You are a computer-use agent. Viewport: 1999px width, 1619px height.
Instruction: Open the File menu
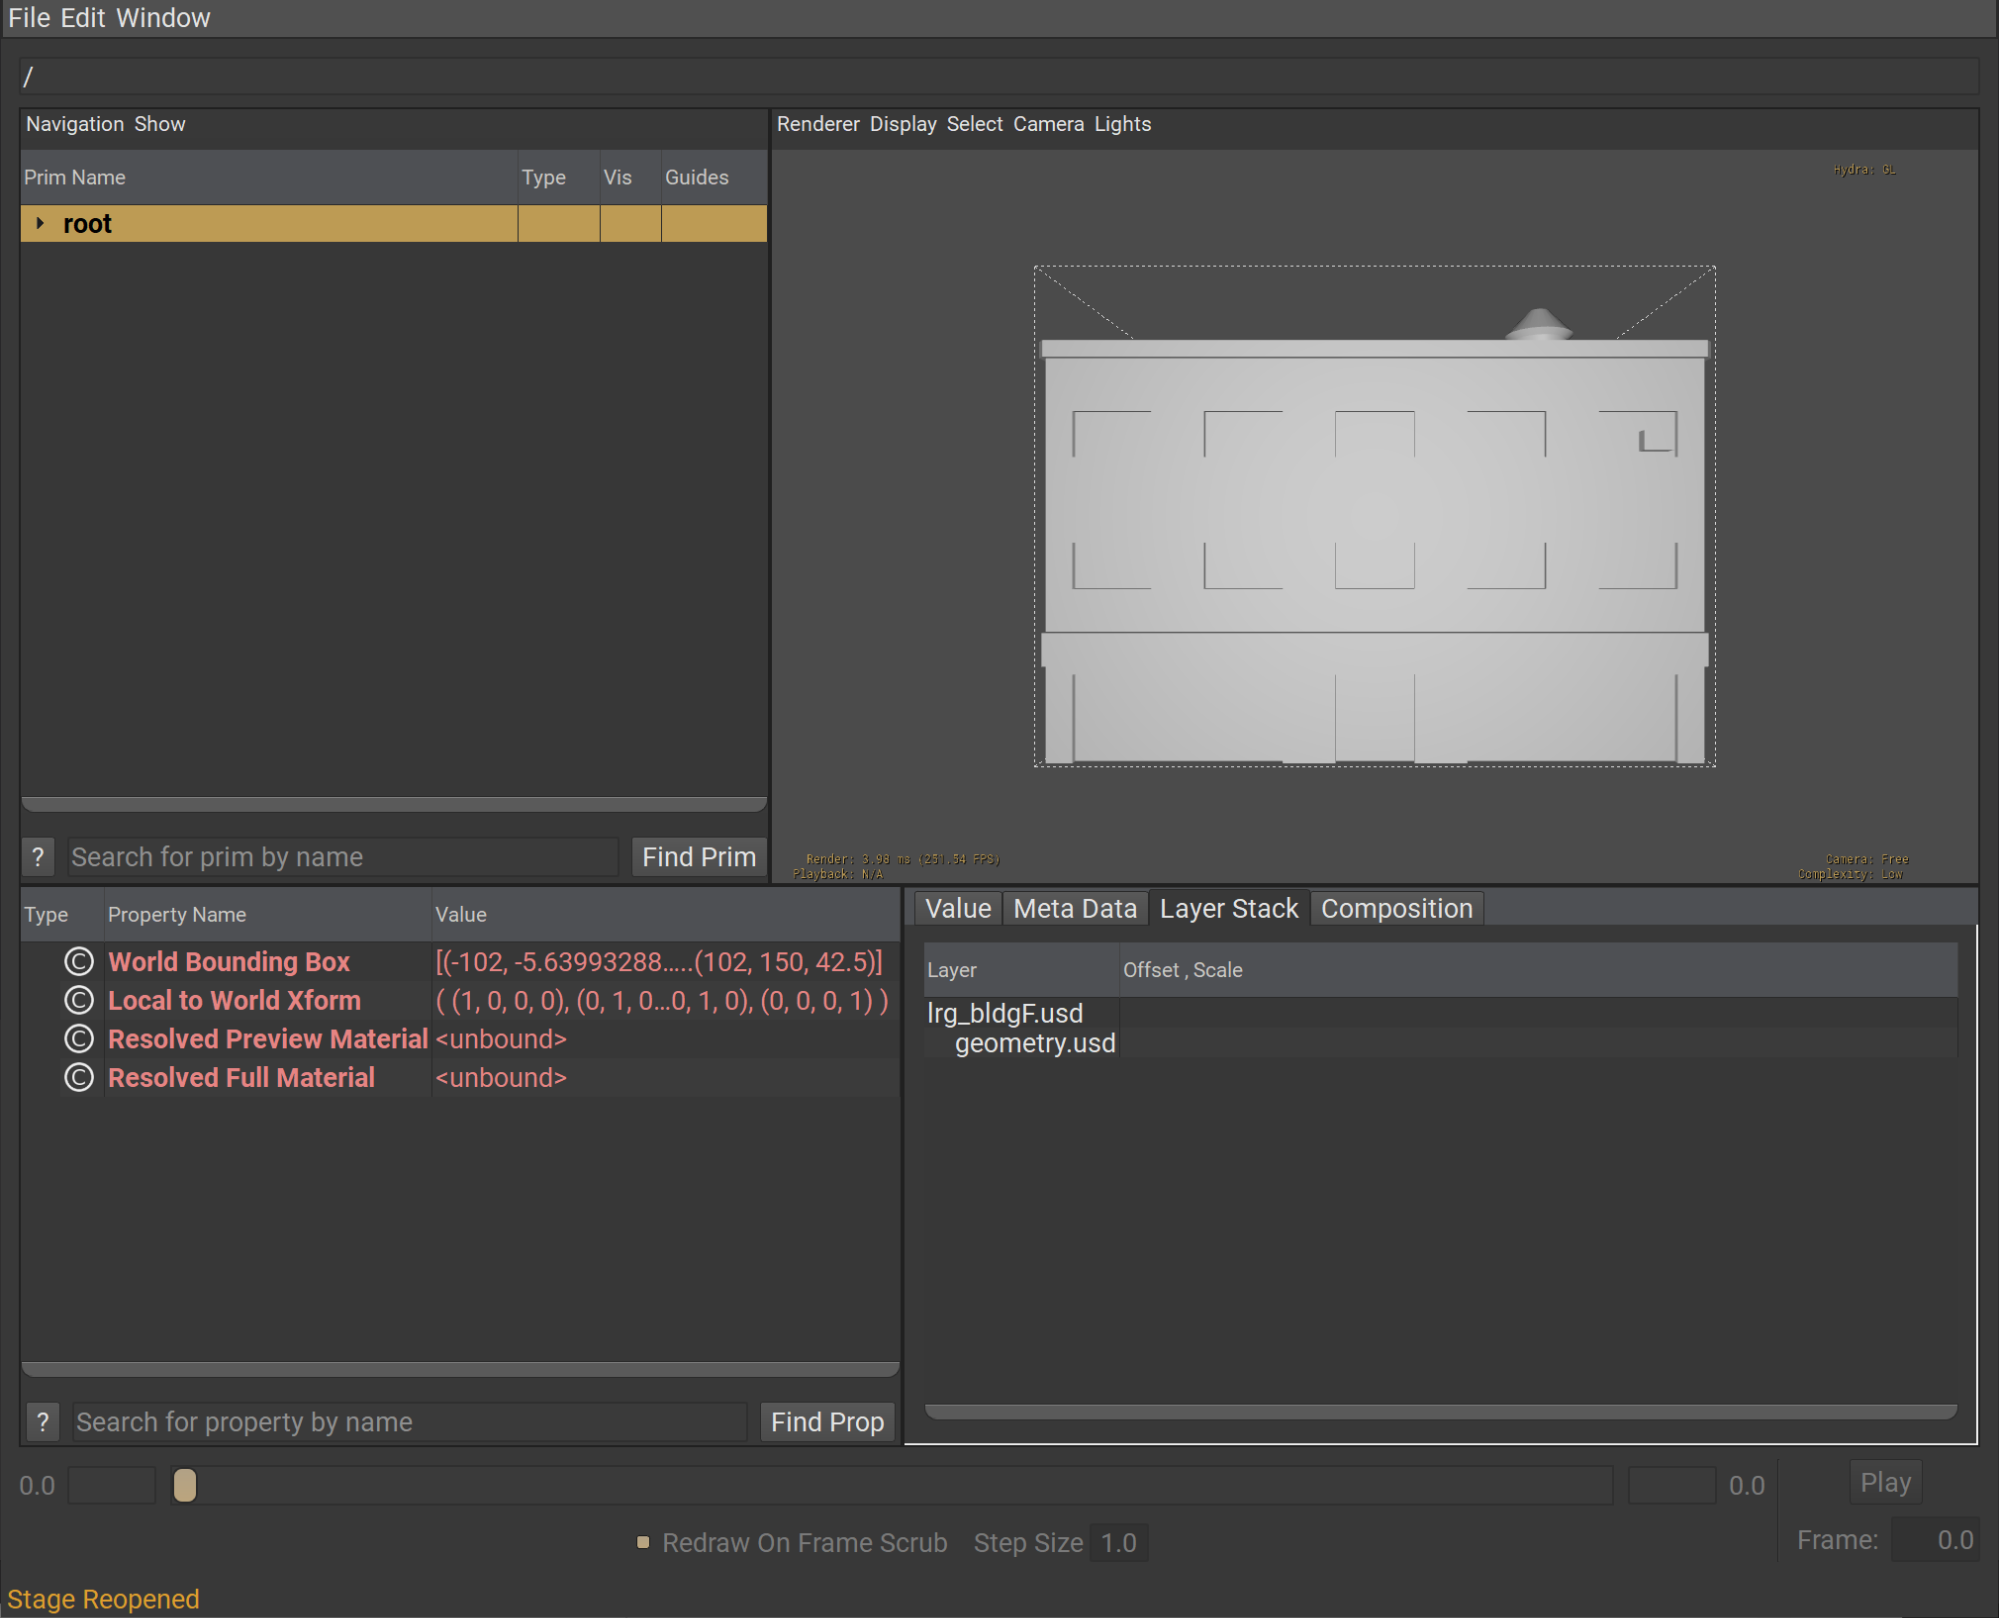[x=29, y=18]
